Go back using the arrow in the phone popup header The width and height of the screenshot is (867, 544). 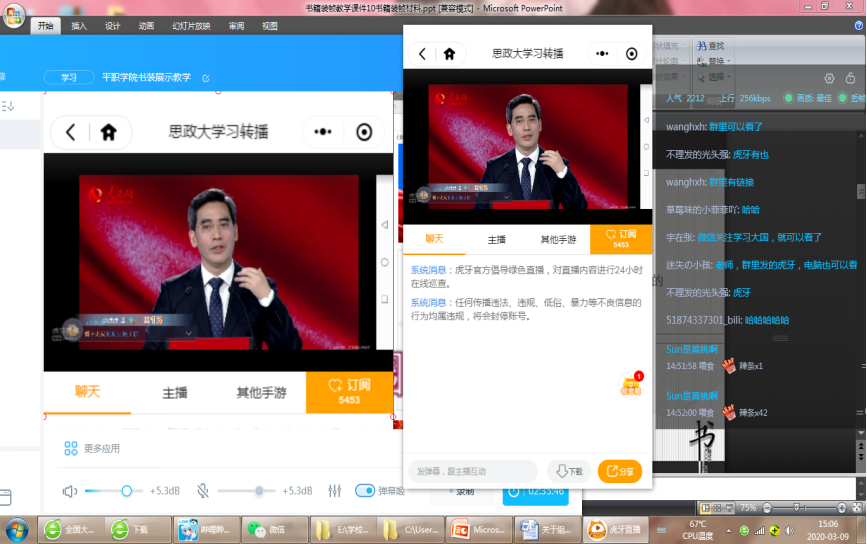pyautogui.click(x=422, y=54)
